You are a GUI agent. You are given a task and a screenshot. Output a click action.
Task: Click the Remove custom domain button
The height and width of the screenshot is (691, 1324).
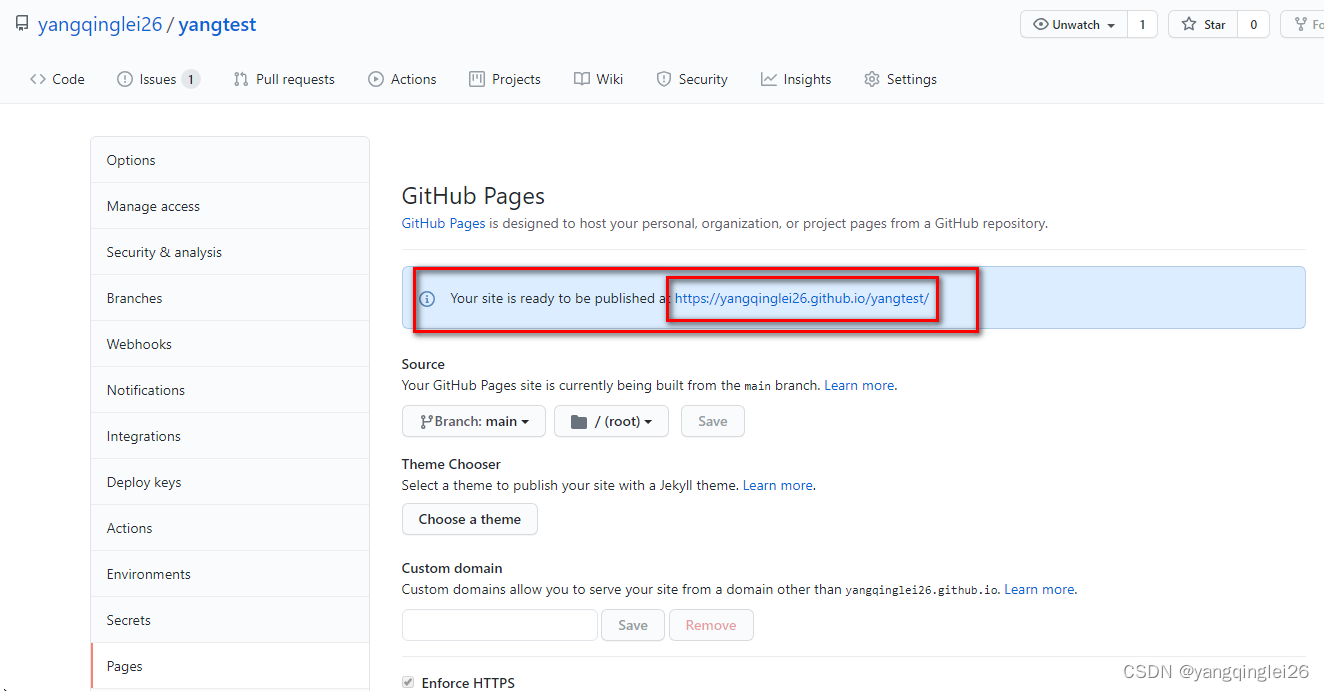pos(711,625)
